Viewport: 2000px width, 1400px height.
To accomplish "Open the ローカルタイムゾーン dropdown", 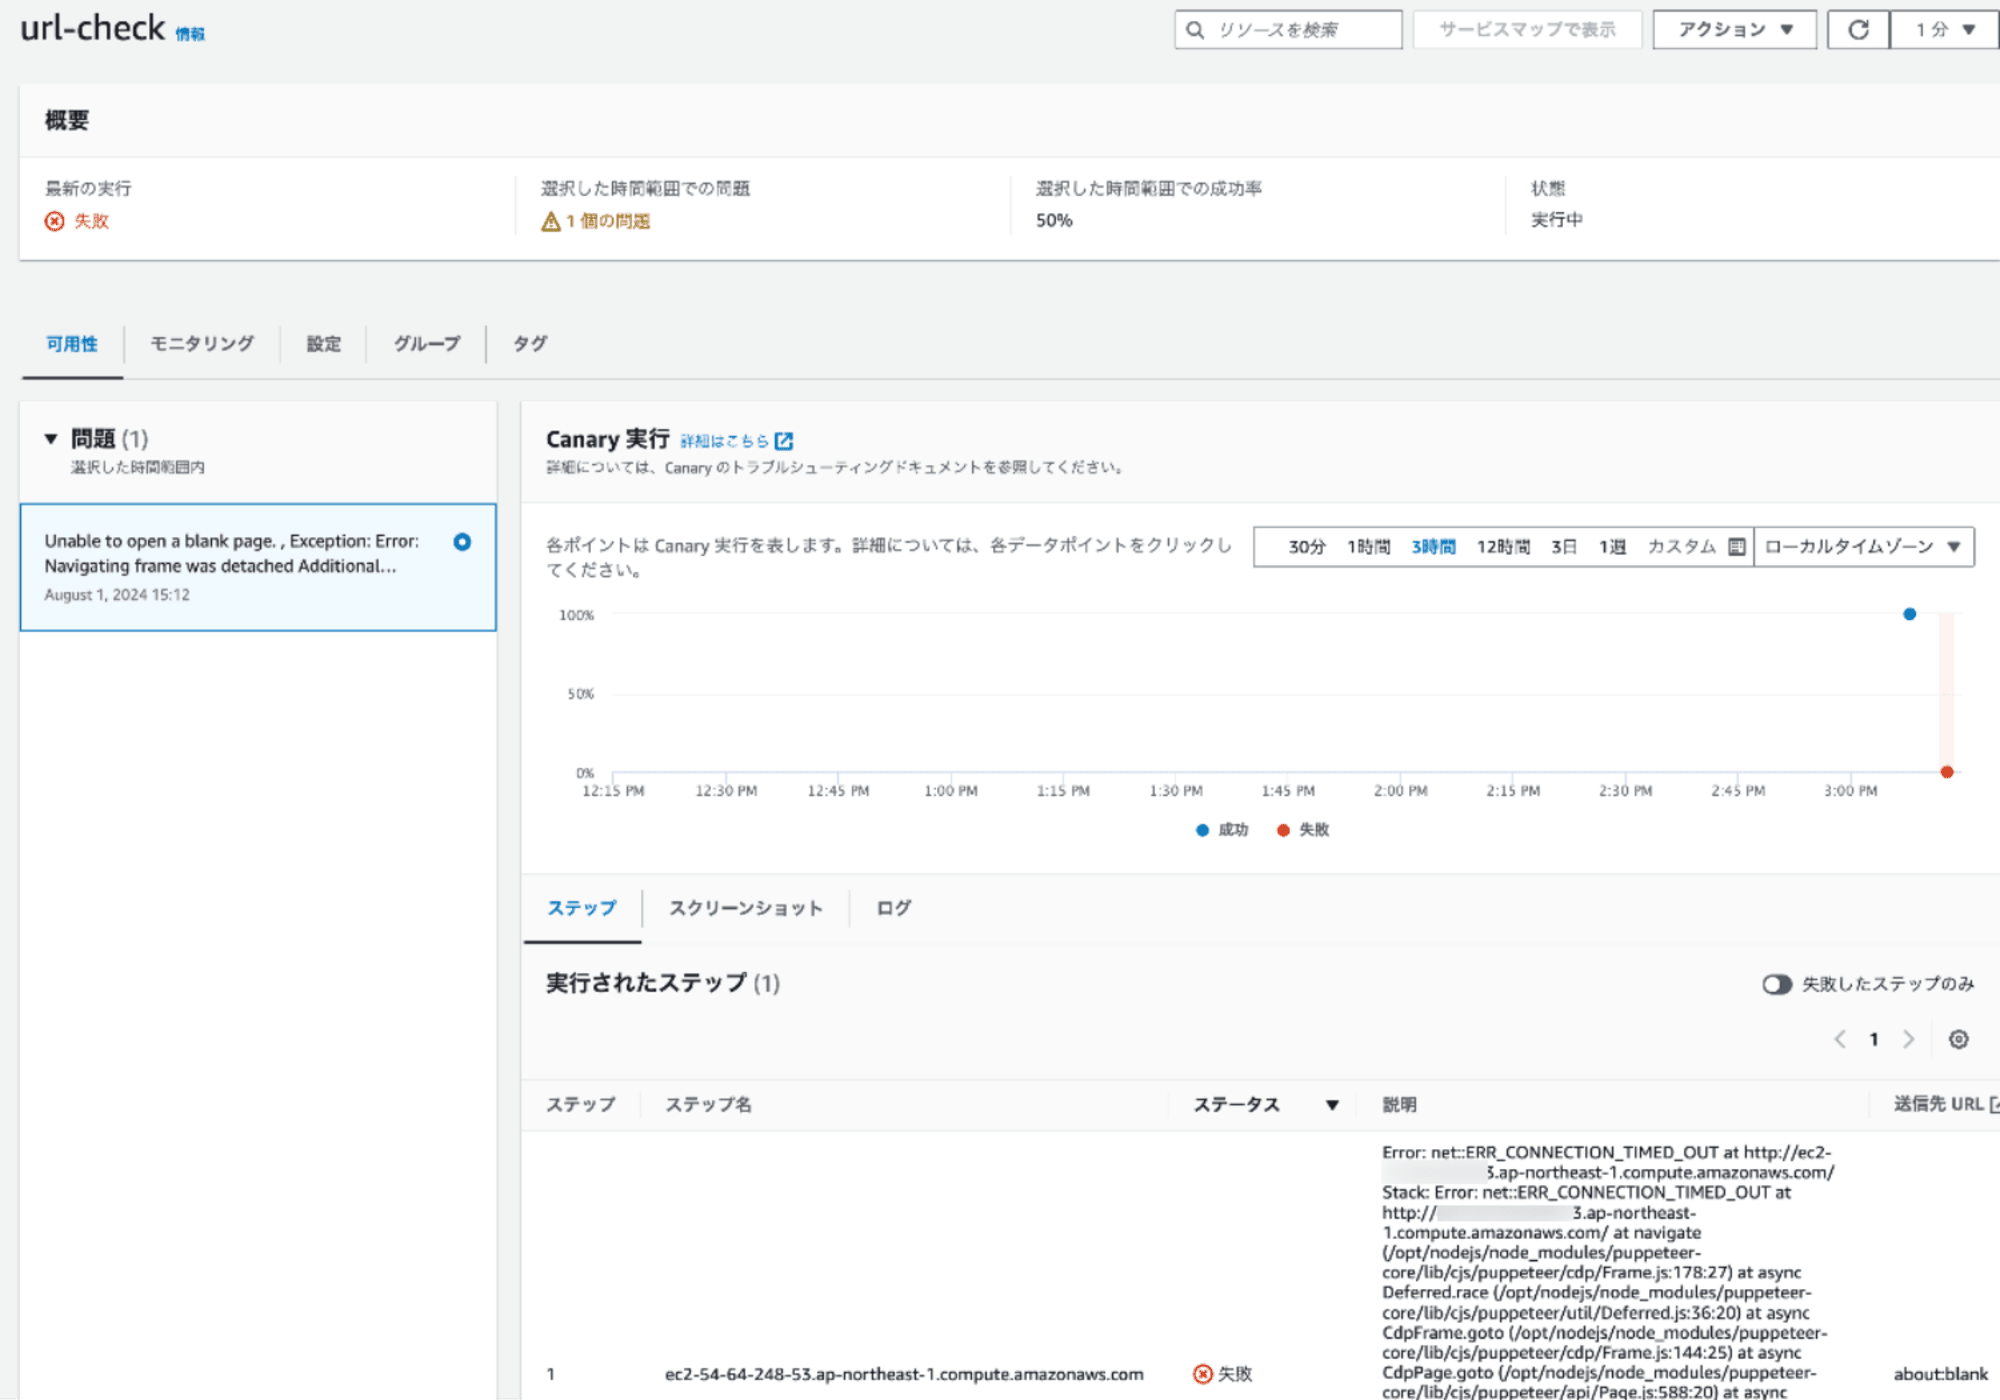I will click(1864, 547).
